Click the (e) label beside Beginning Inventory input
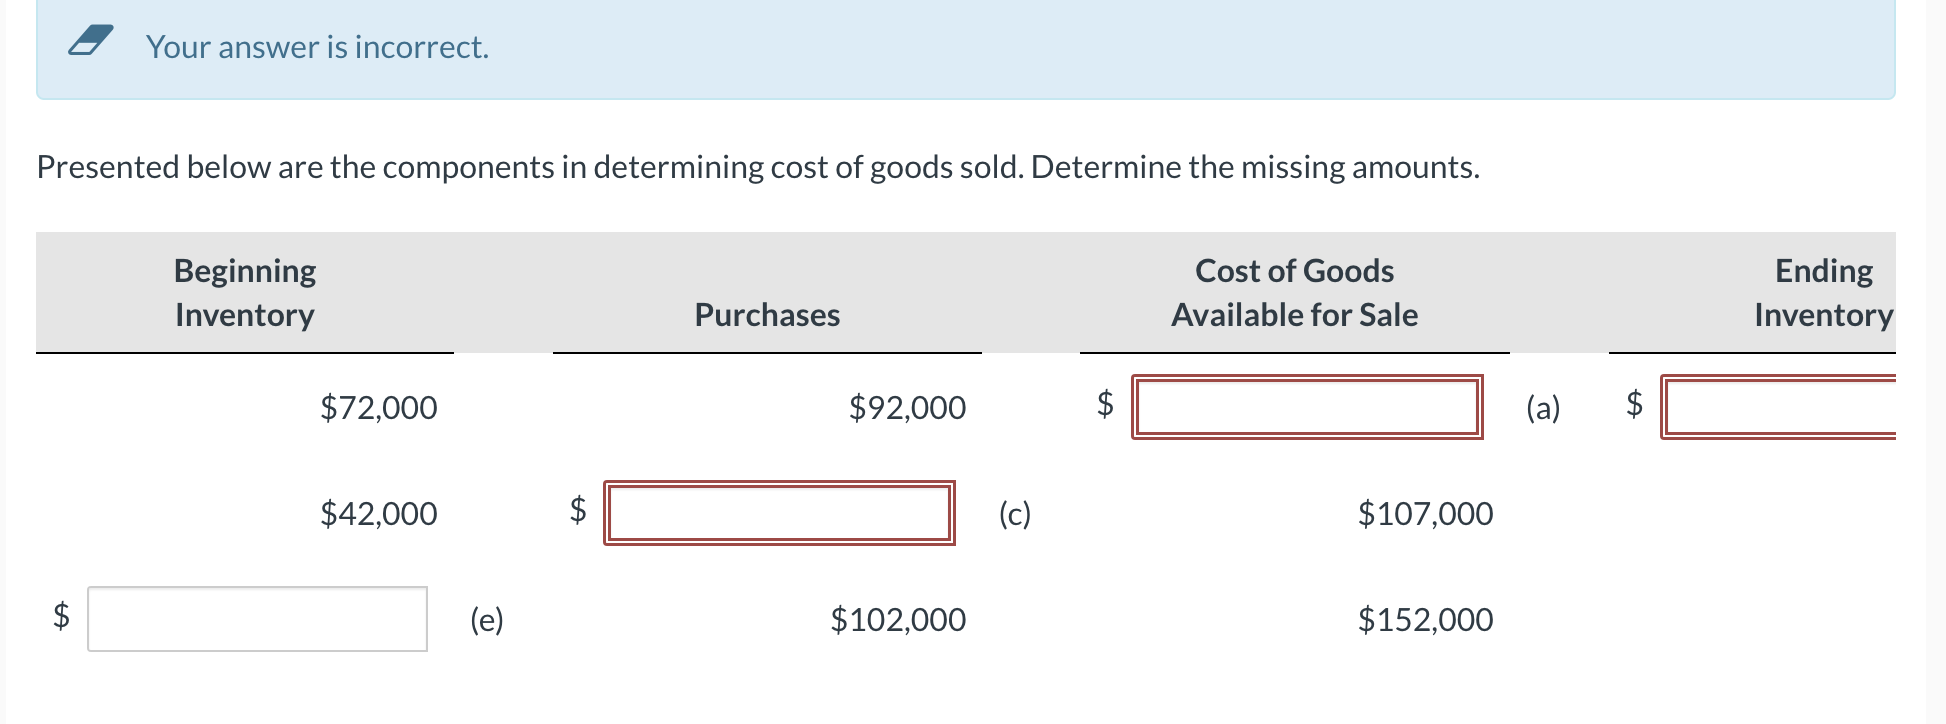 pyautogui.click(x=487, y=620)
